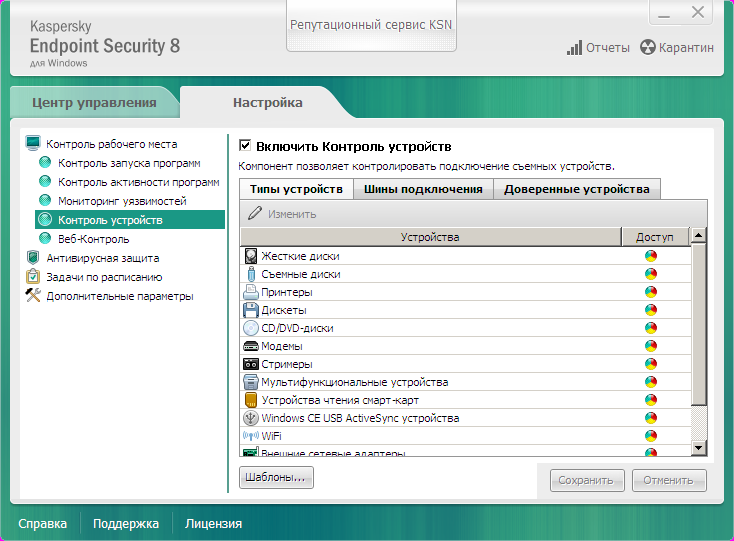Click the green dot beside Веб-Контроль
The height and width of the screenshot is (541, 734).
pos(45,239)
